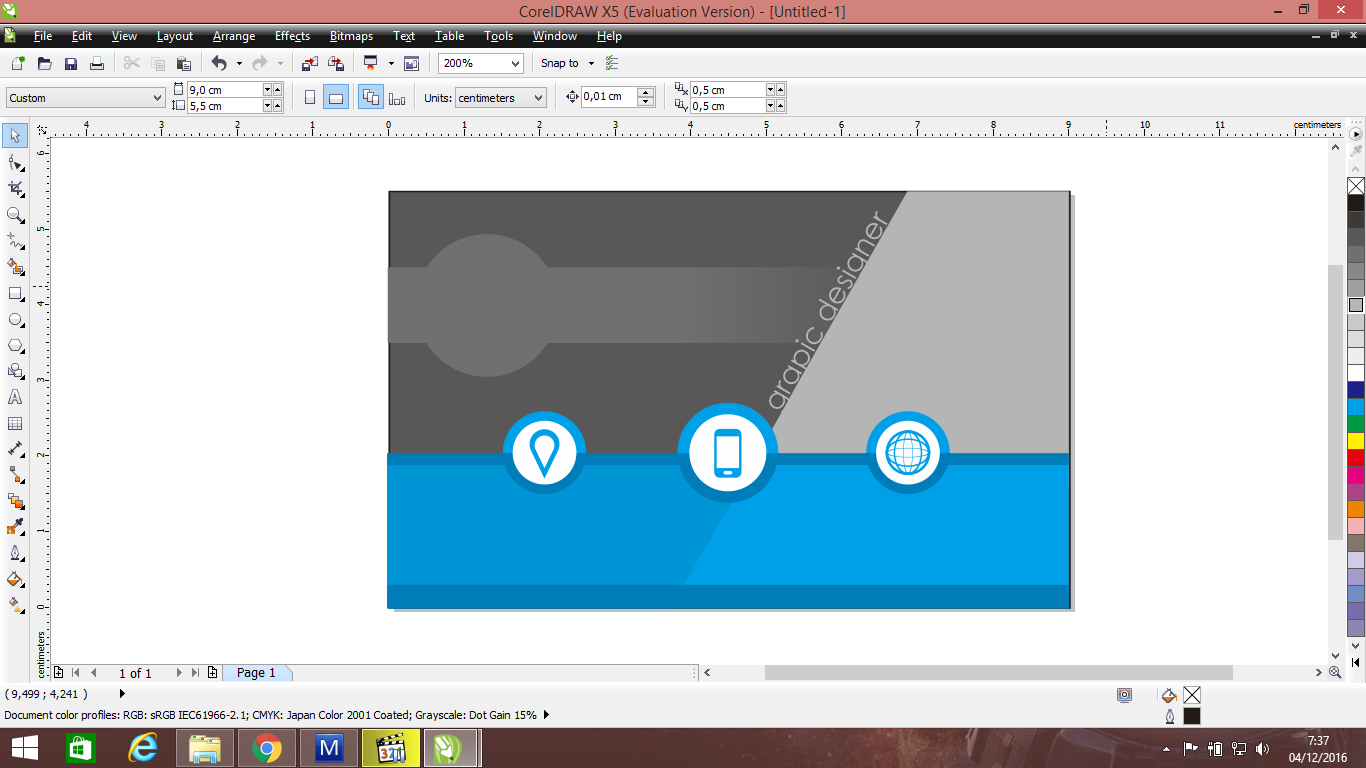The image size is (1366, 768).
Task: Click the Snap to button
Action: (560, 63)
